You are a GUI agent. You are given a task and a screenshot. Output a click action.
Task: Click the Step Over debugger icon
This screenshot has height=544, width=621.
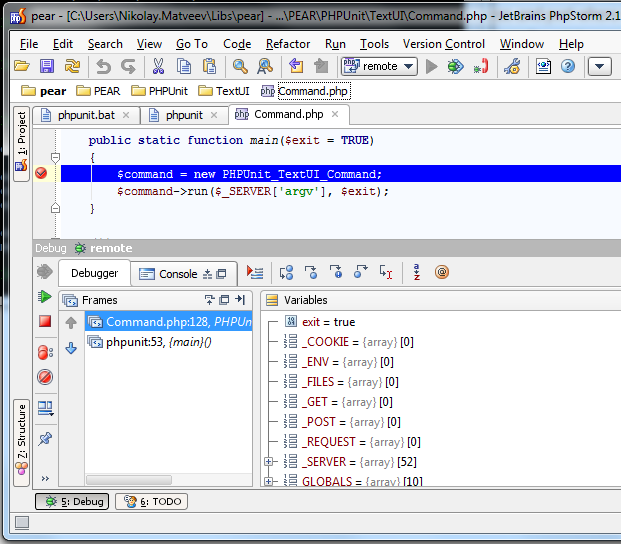tap(286, 272)
